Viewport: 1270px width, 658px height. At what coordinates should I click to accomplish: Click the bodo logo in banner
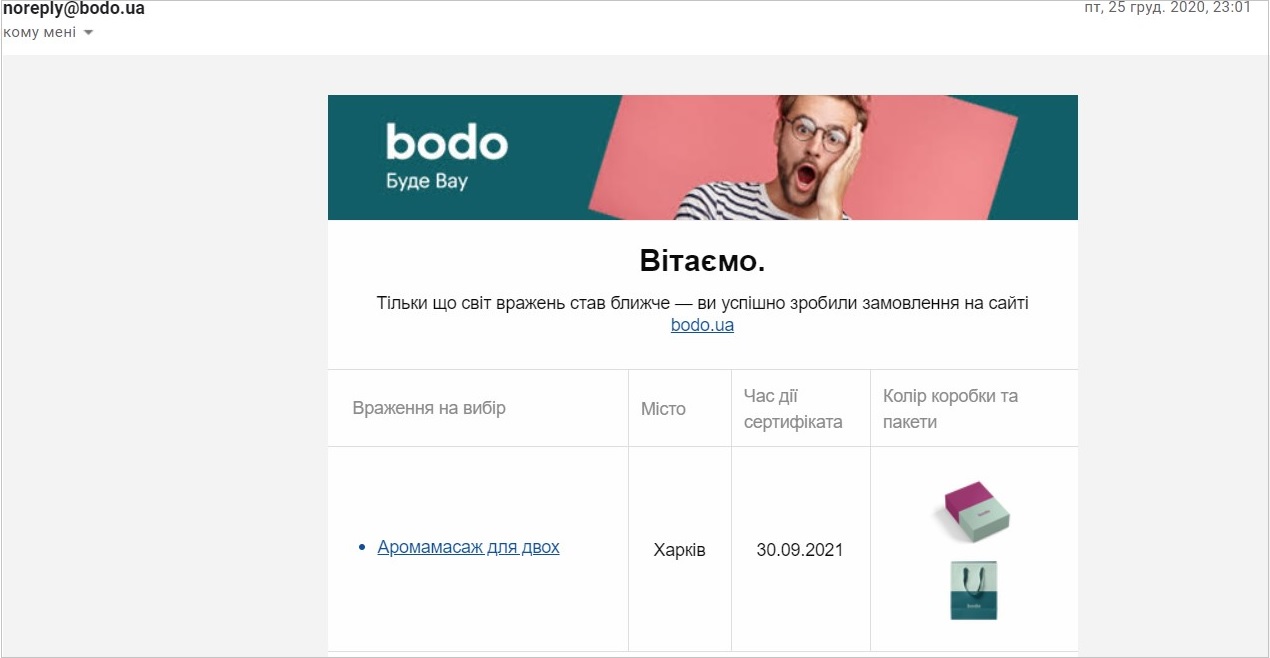click(x=447, y=143)
